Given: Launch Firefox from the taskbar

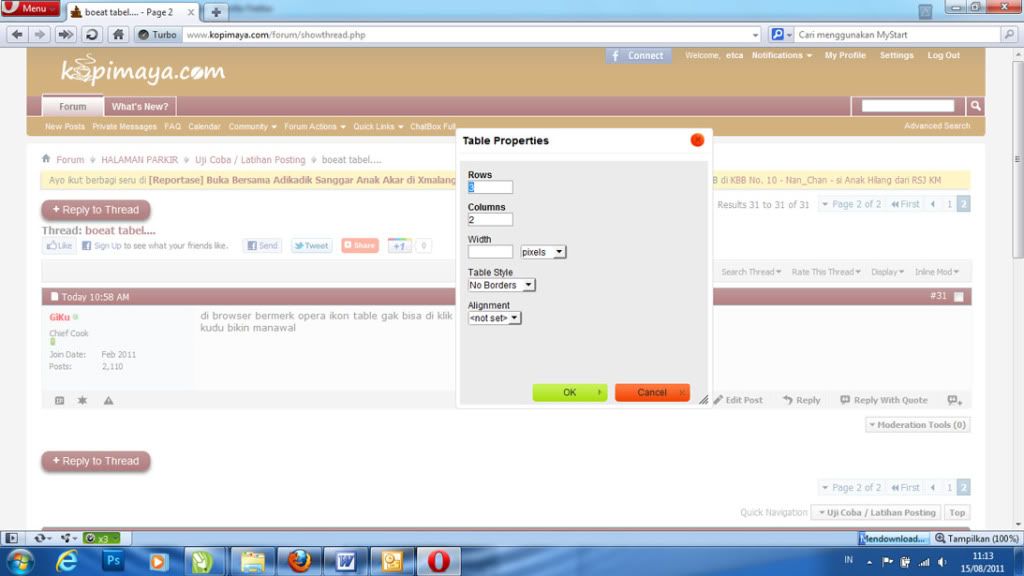Looking at the screenshot, I should point(299,561).
